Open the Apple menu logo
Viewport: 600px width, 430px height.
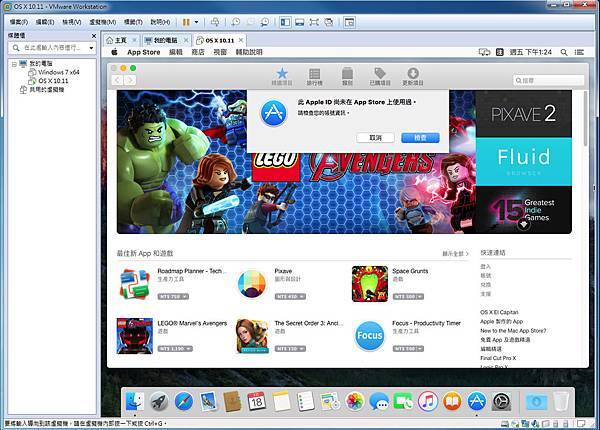tap(114, 52)
